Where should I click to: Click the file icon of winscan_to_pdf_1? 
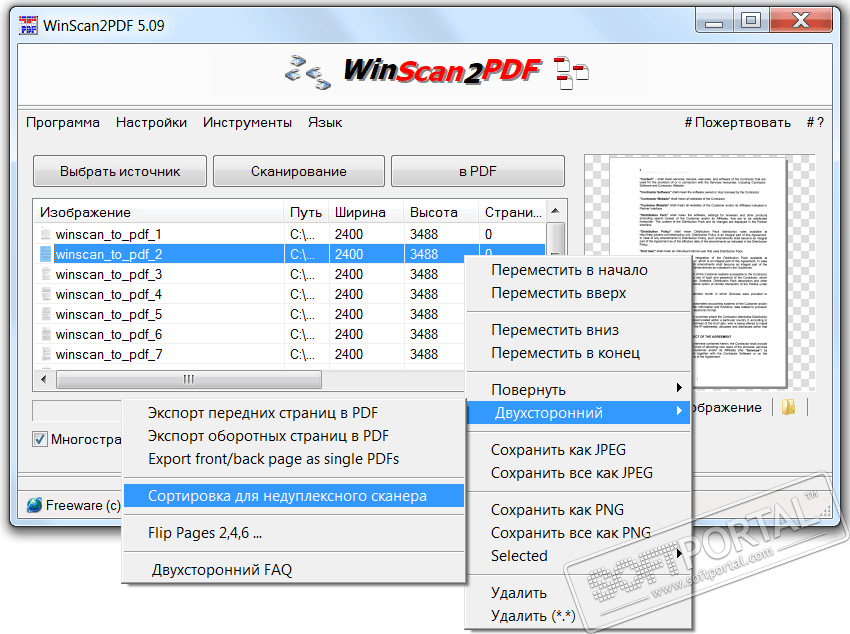click(46, 234)
